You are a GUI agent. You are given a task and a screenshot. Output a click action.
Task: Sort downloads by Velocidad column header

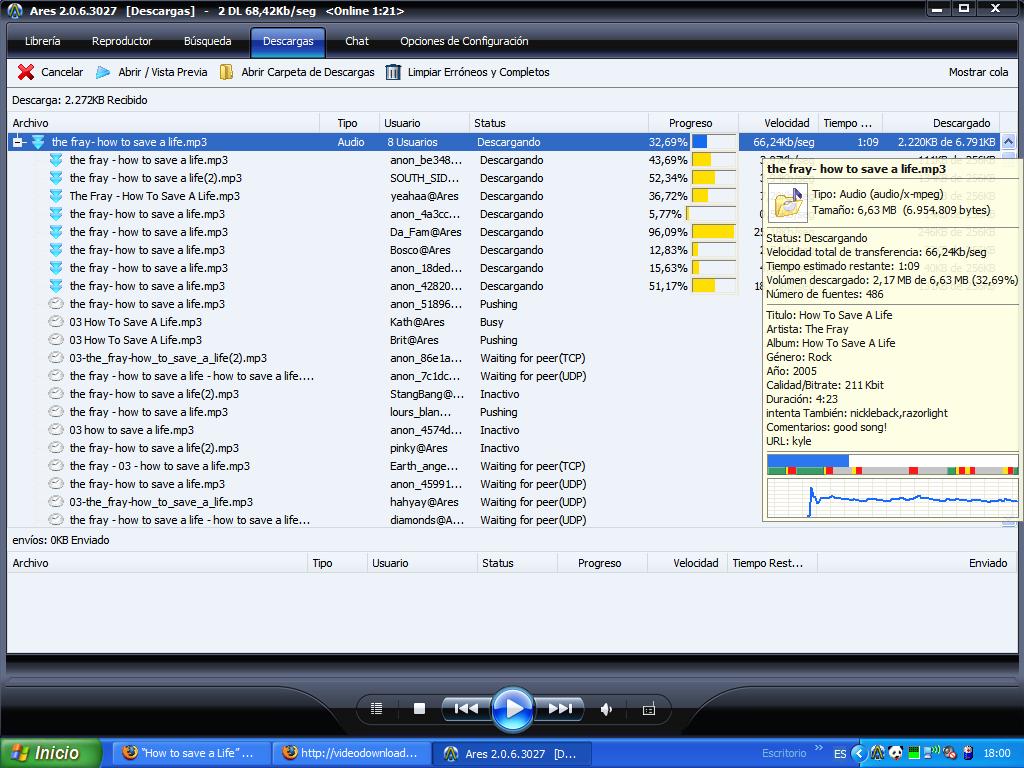778,123
